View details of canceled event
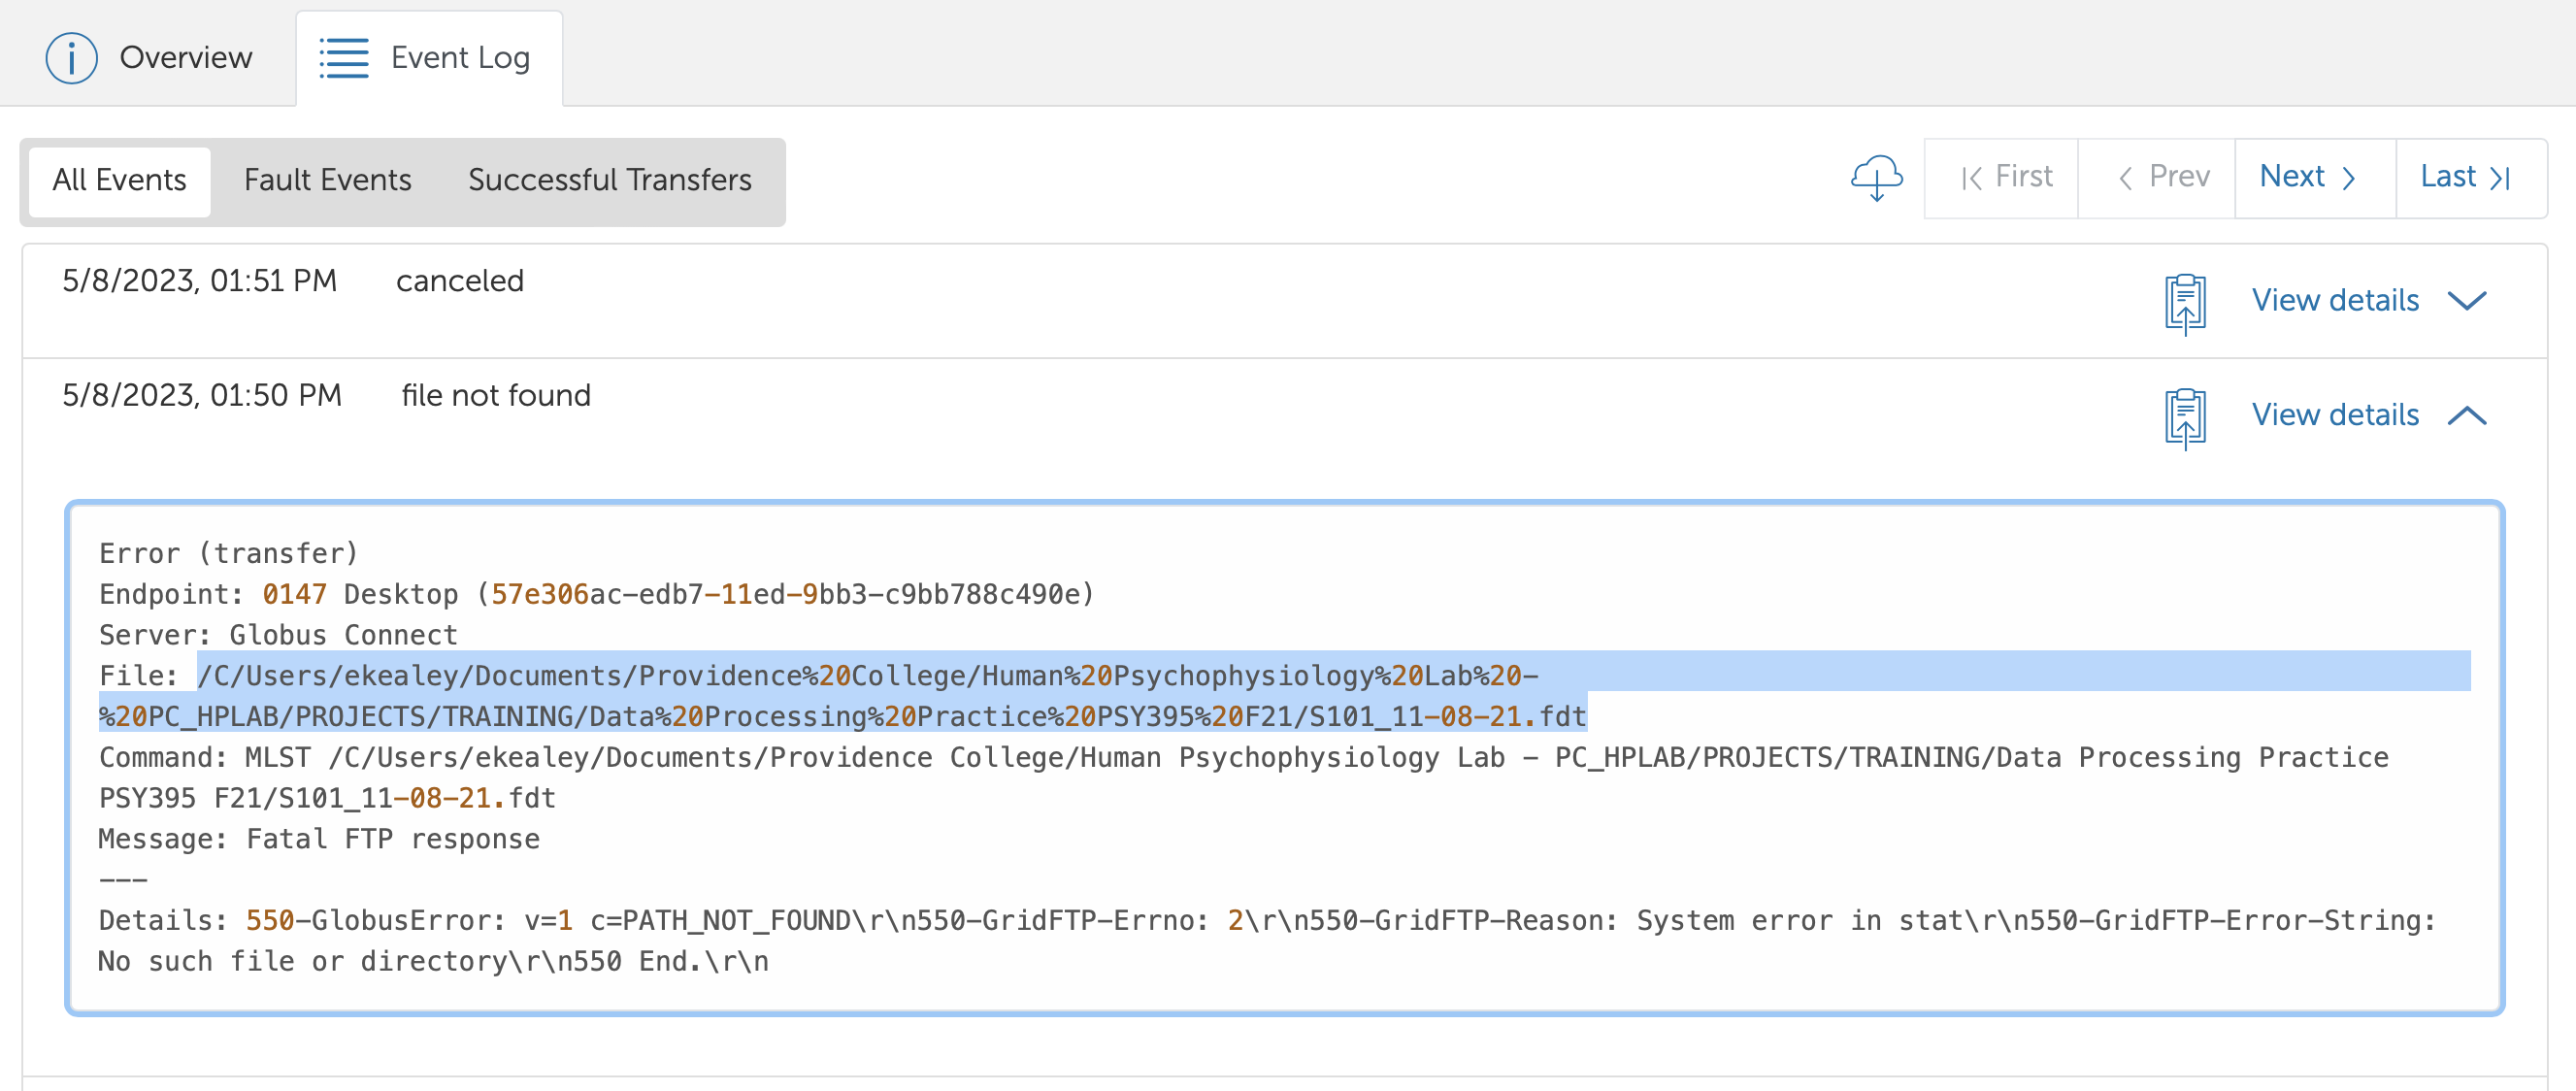Screen dimensions: 2576x1091 [x=2335, y=301]
